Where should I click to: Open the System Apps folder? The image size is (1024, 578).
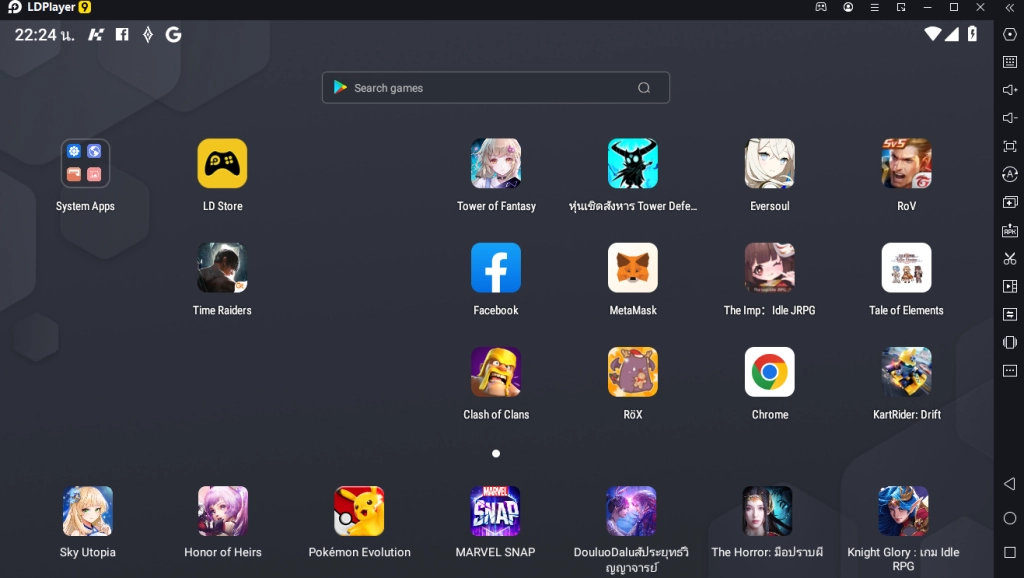pyautogui.click(x=86, y=163)
